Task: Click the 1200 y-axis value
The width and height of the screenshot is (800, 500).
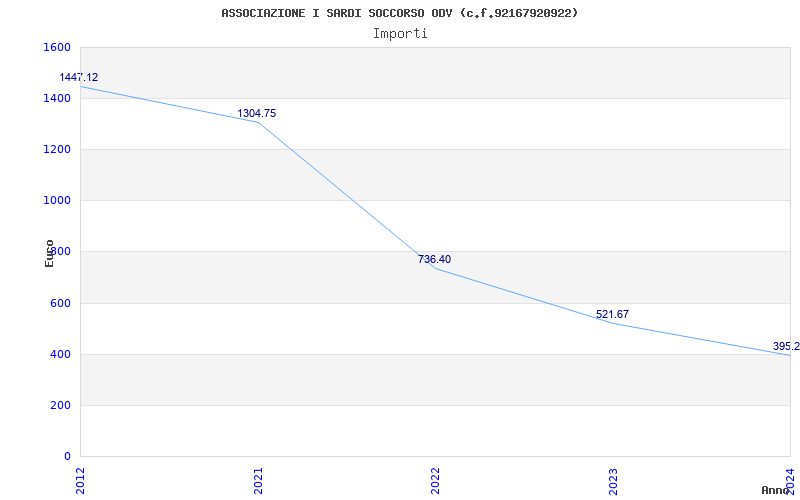Action: [x=57, y=149]
